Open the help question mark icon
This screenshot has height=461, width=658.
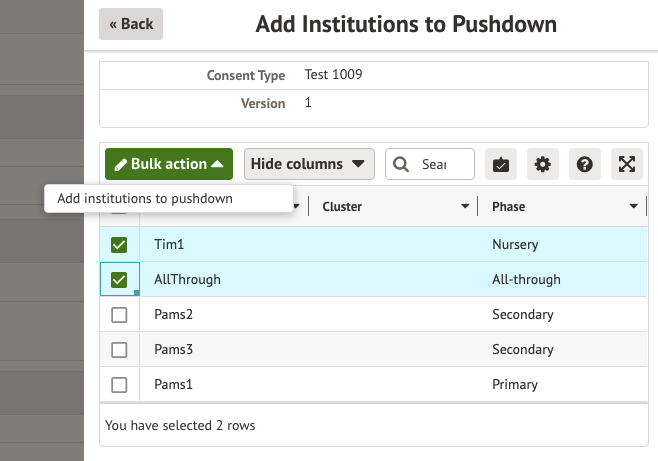(x=585, y=164)
